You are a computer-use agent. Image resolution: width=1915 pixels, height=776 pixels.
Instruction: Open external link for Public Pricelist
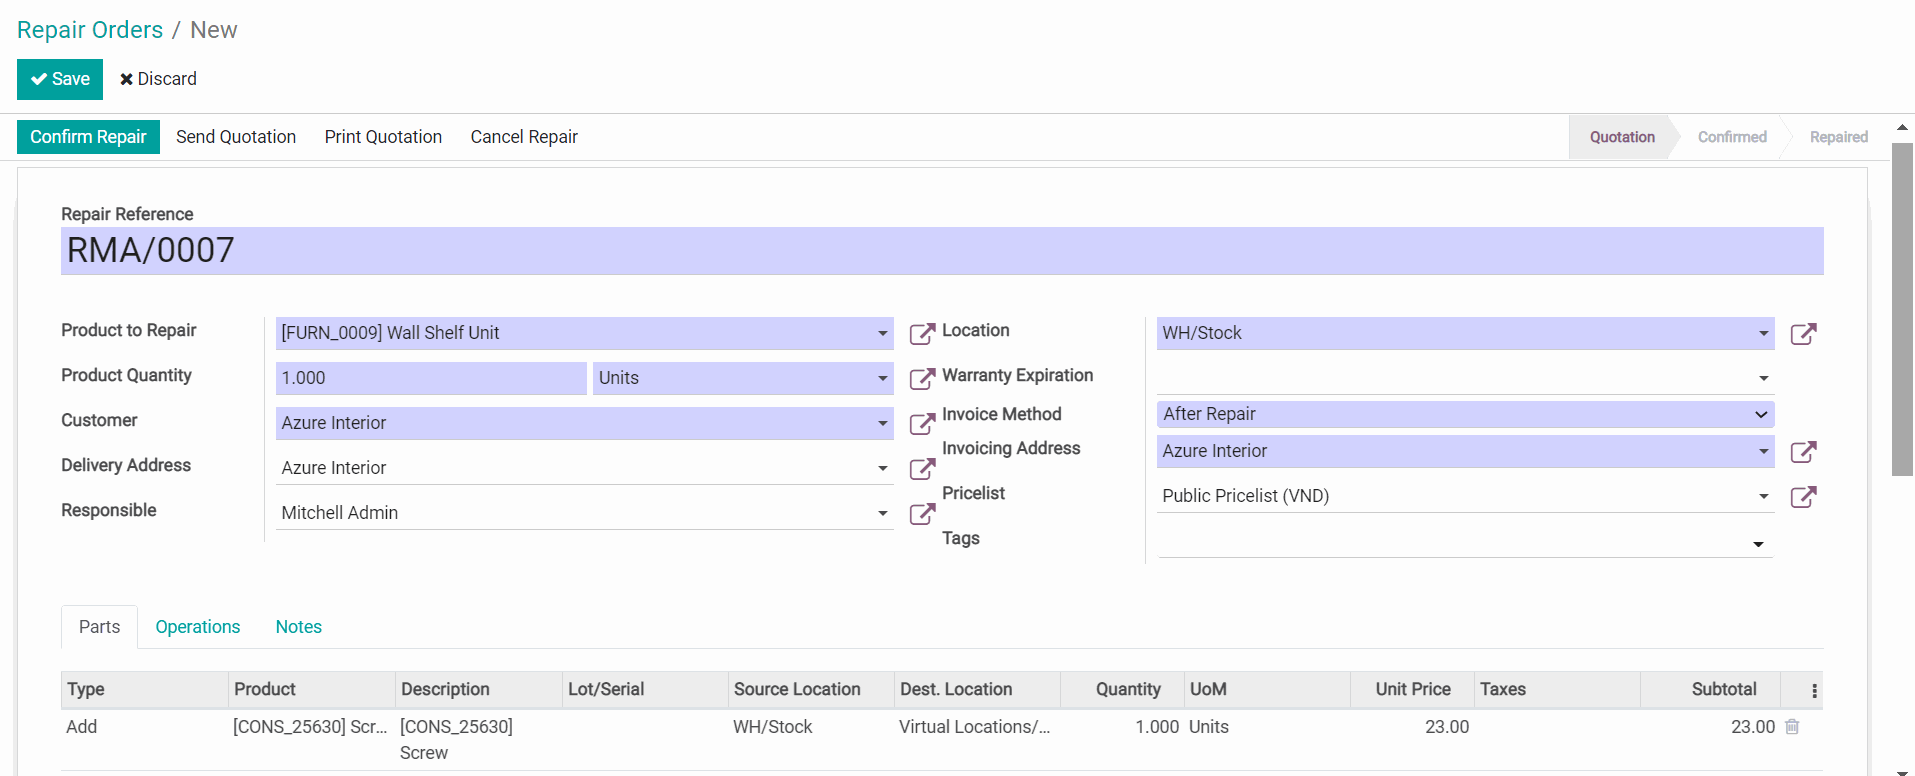click(x=1802, y=497)
